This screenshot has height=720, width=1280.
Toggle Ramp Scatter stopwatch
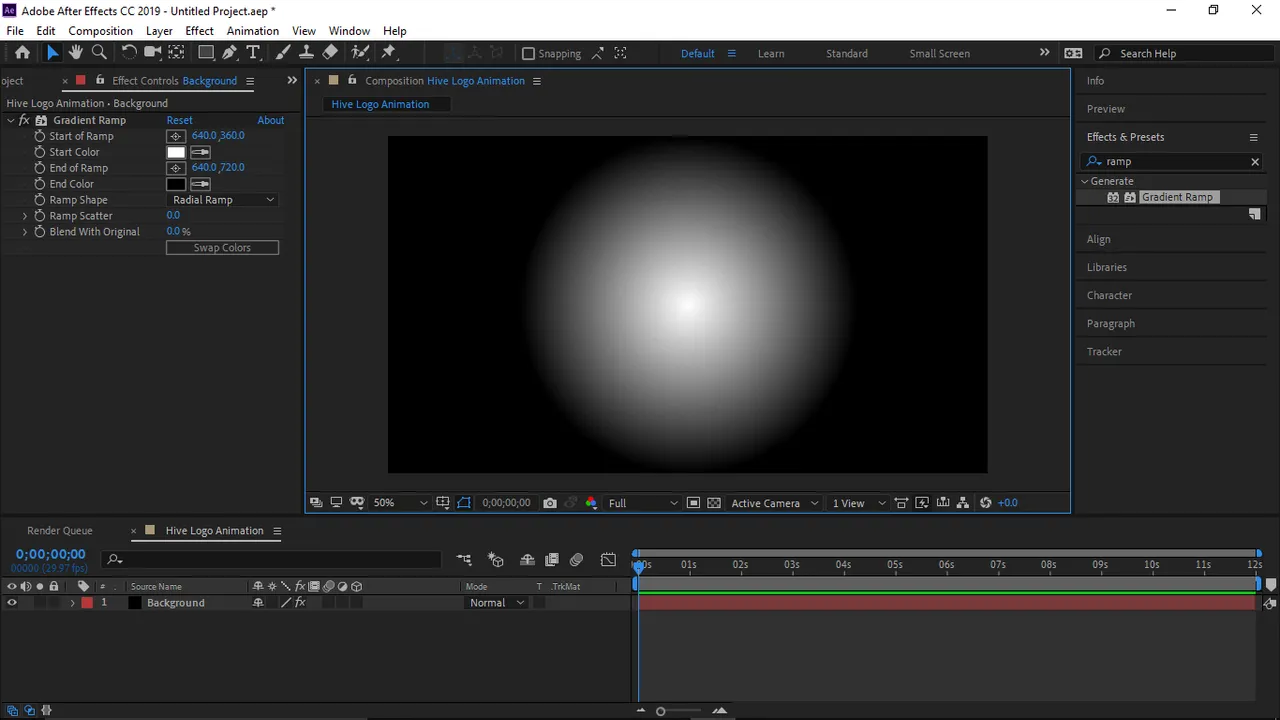point(40,216)
